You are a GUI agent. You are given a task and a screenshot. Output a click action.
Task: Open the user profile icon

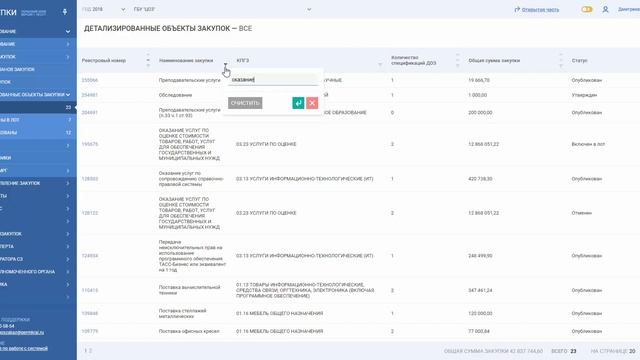[x=605, y=9]
